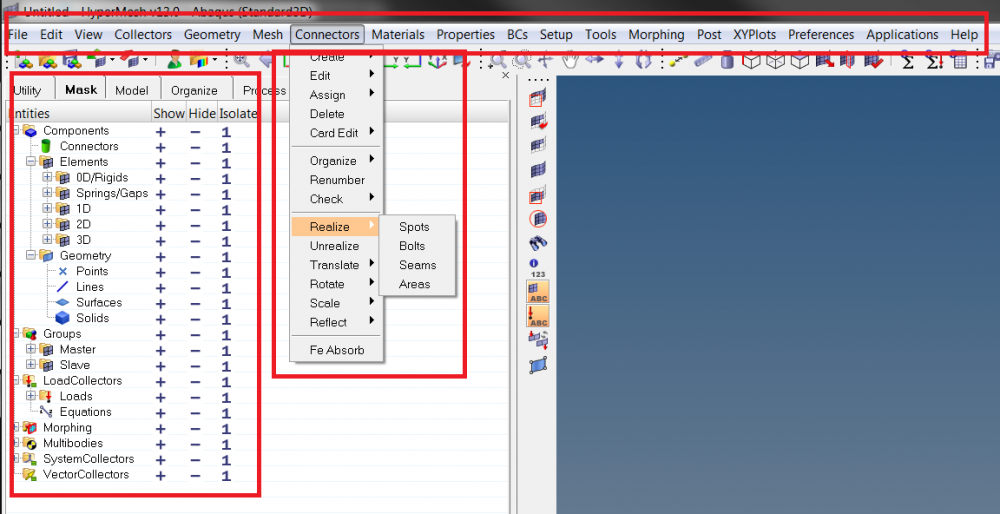Open the Mesh menu
Screen dimensions: 1000x514
tap(268, 34)
